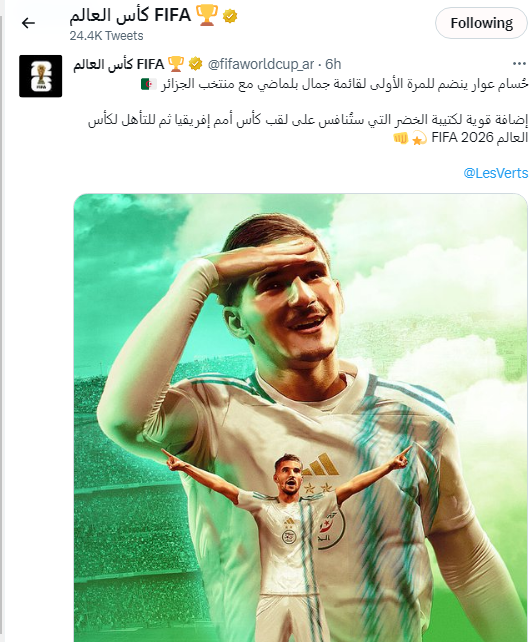Open the tweet author's display name link
532x642 pixels.
pos(119,64)
